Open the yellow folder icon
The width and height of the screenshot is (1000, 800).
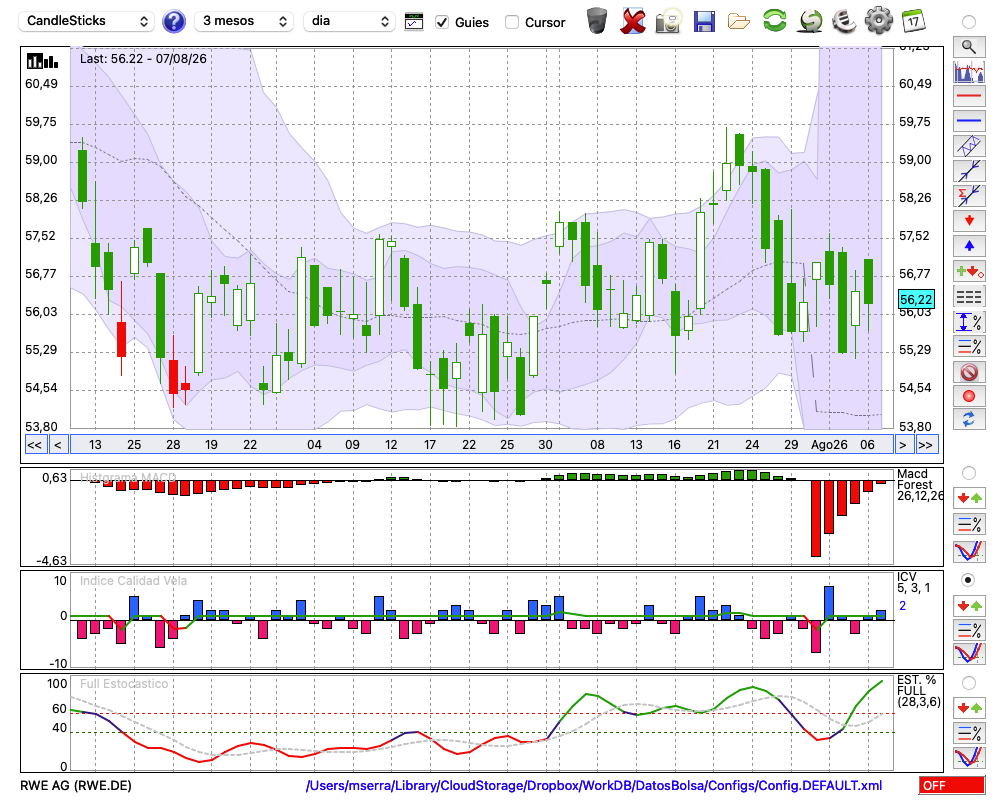point(739,22)
